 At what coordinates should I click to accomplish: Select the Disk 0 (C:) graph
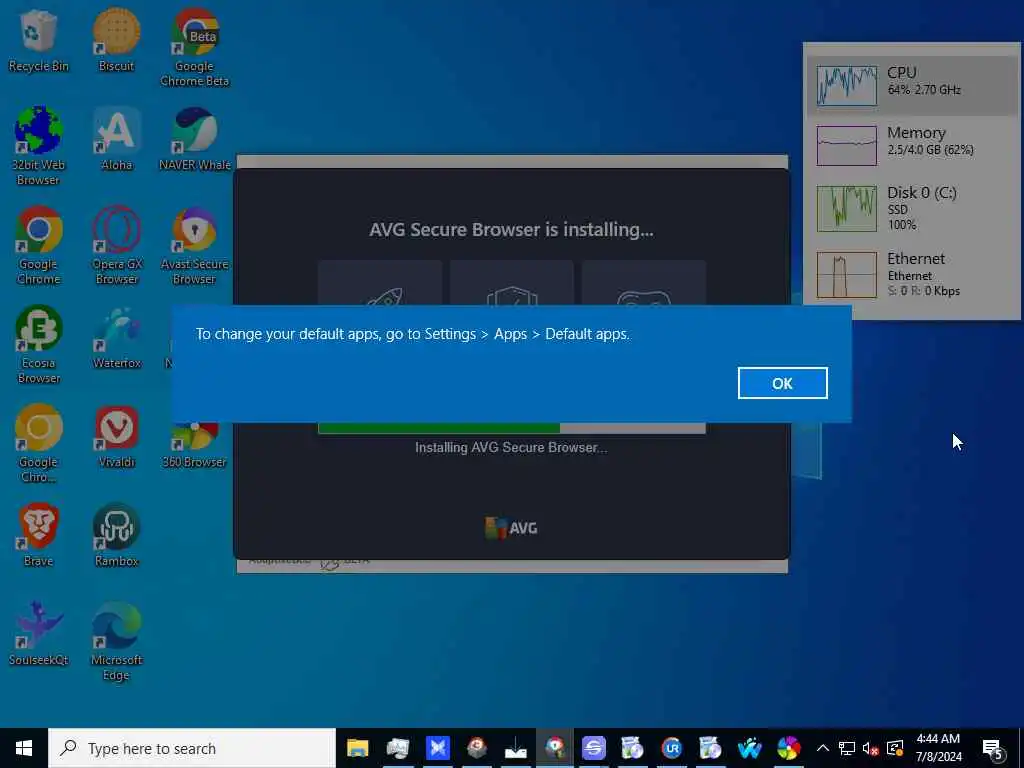[x=847, y=208]
